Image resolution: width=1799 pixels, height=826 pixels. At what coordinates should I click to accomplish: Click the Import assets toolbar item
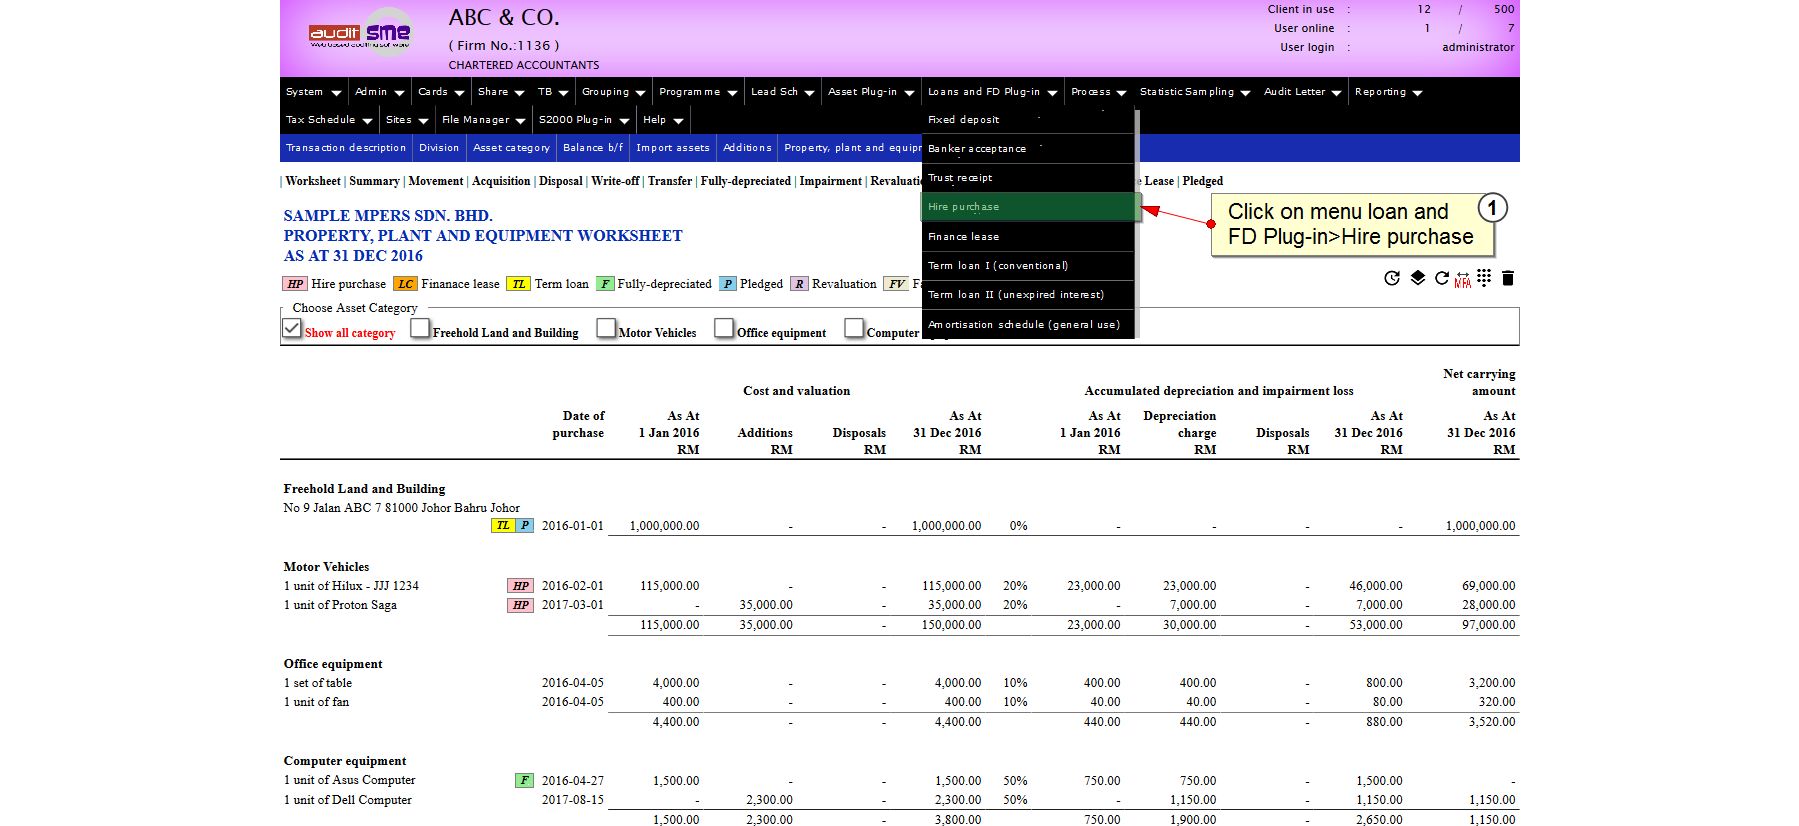(x=672, y=148)
